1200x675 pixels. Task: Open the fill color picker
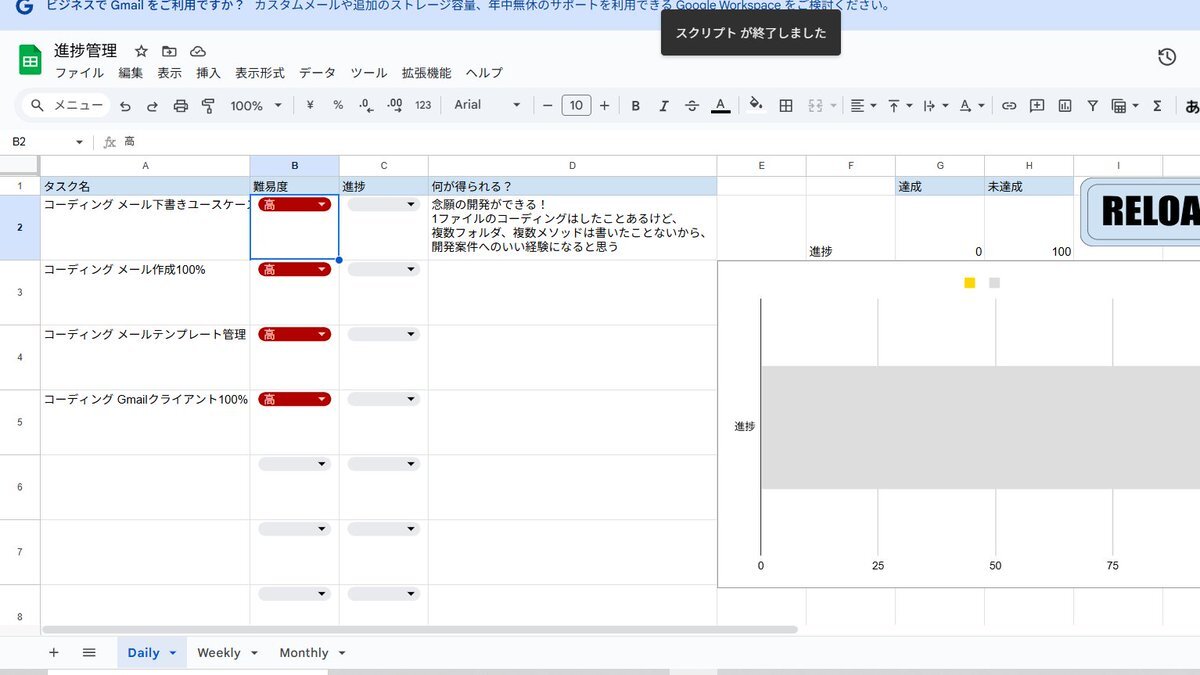tap(756, 105)
